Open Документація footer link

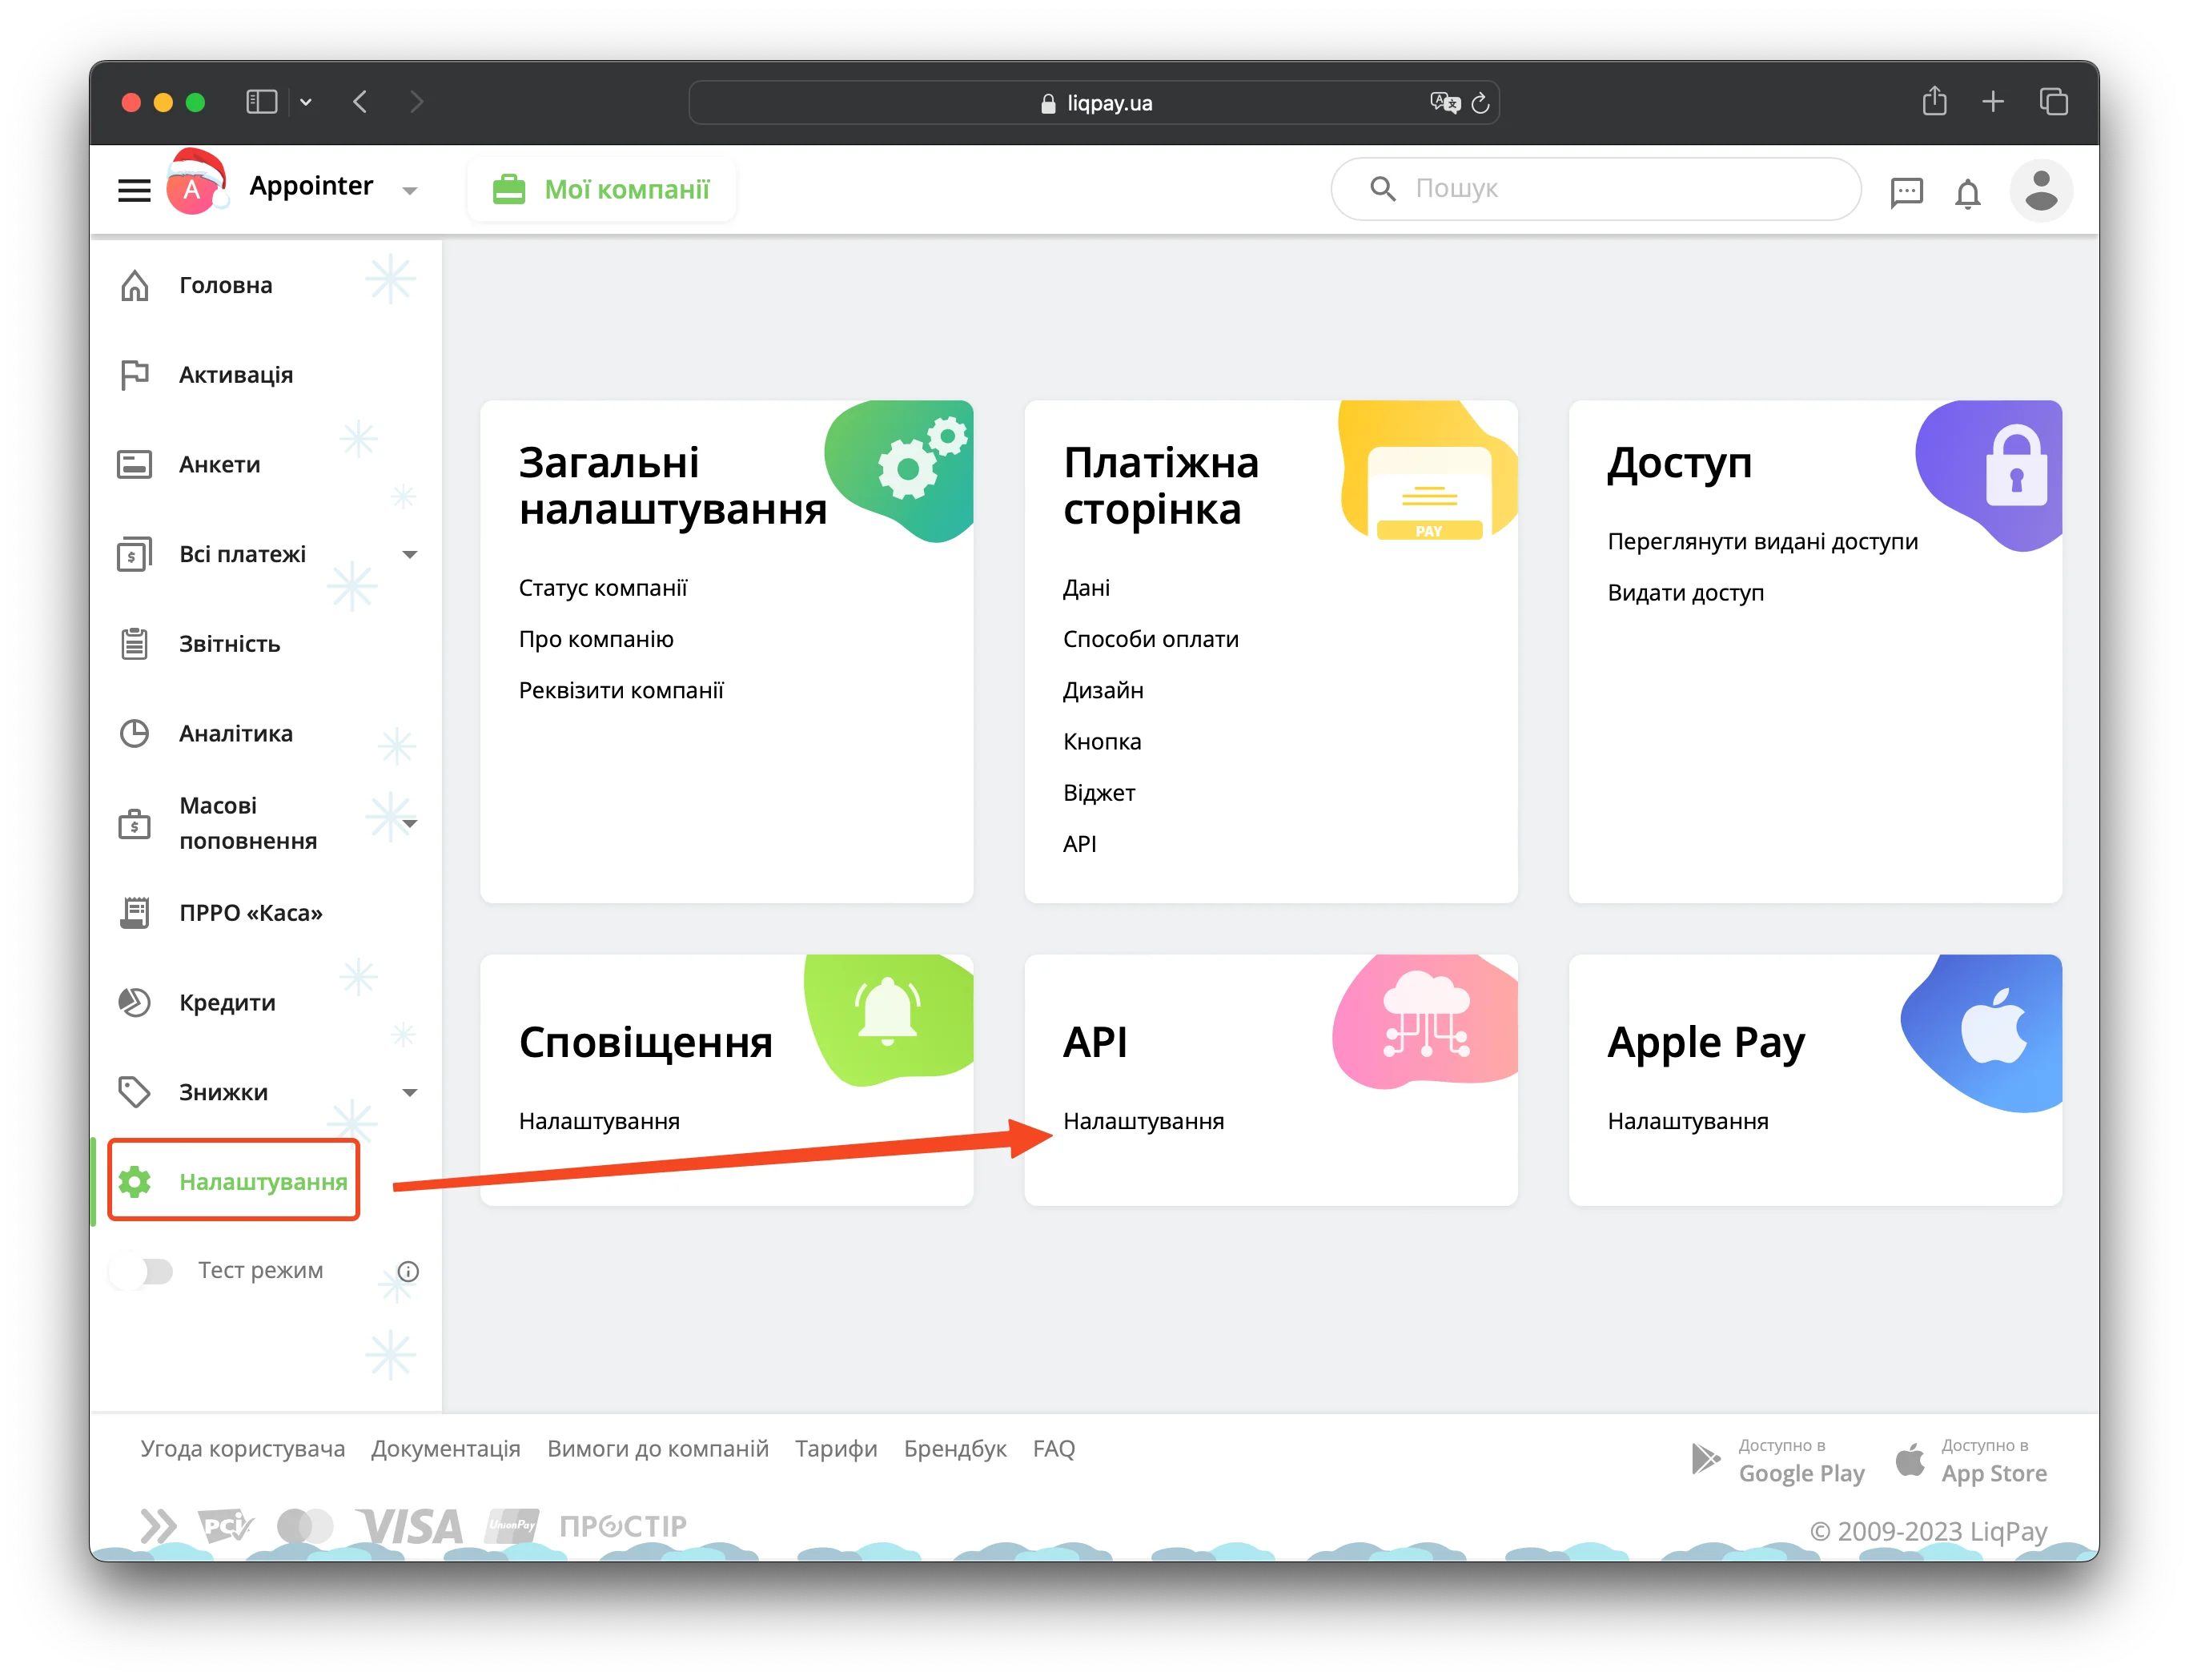tap(445, 1448)
